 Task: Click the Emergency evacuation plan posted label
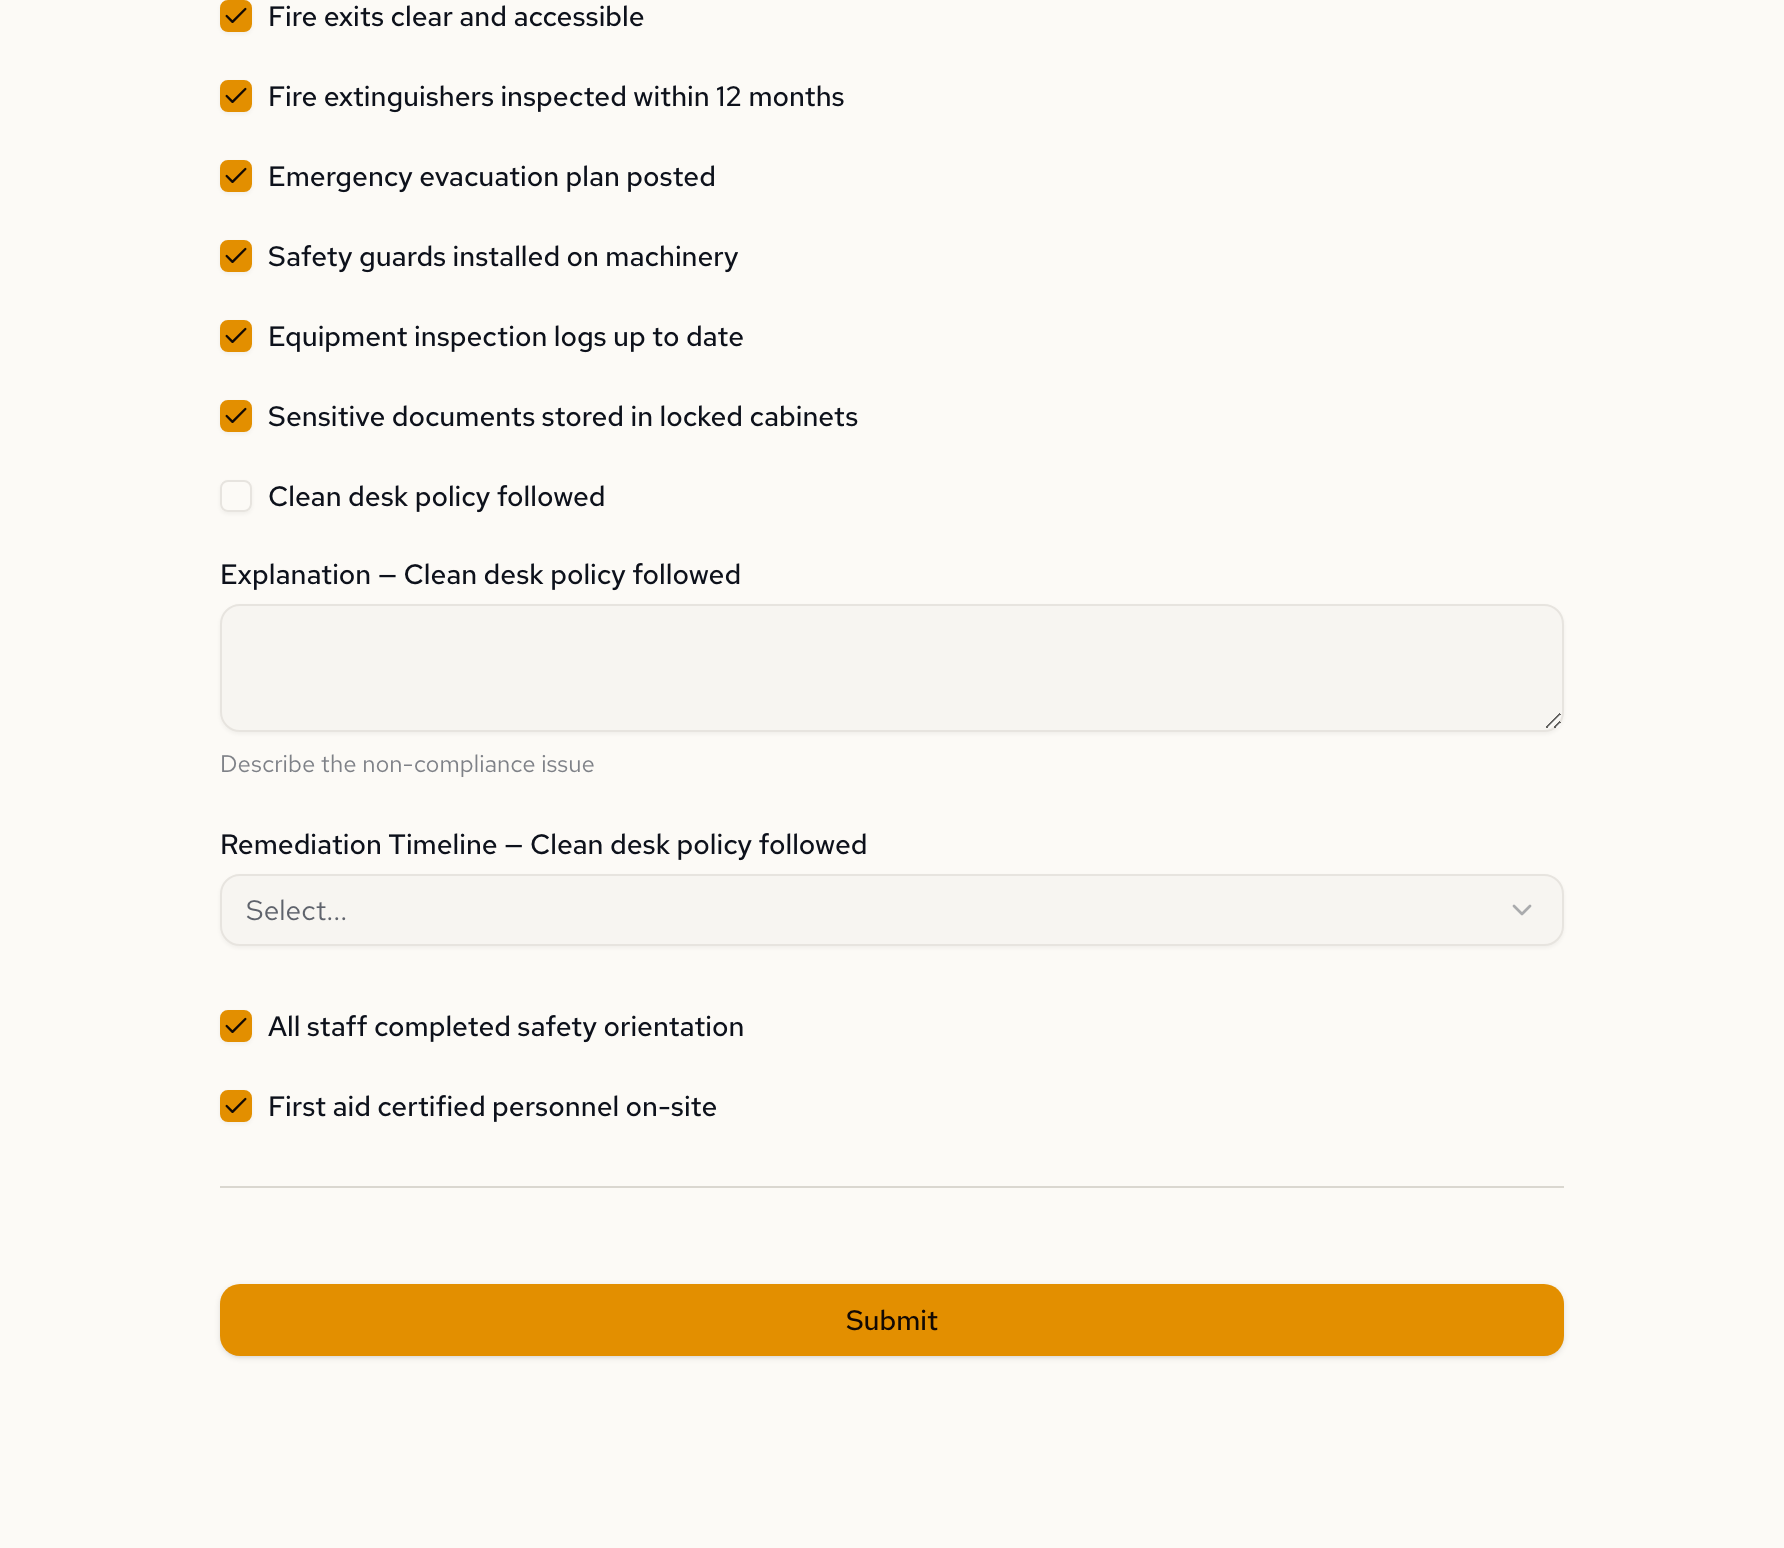(491, 177)
